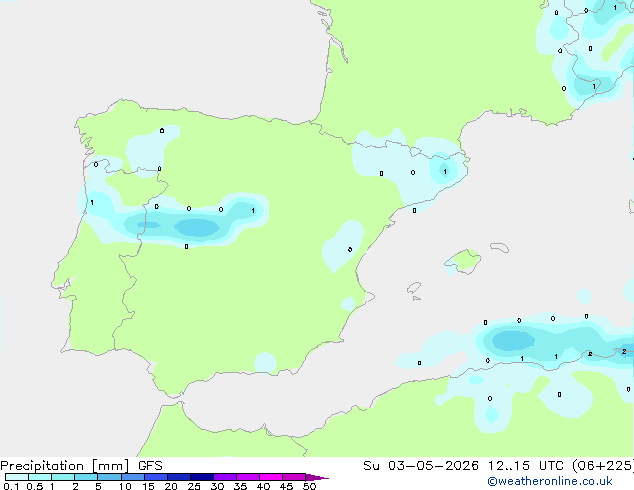The height and width of the screenshot is (490, 634).
Task: Click the 45–50 mm legend color swatch
Action: point(294,477)
